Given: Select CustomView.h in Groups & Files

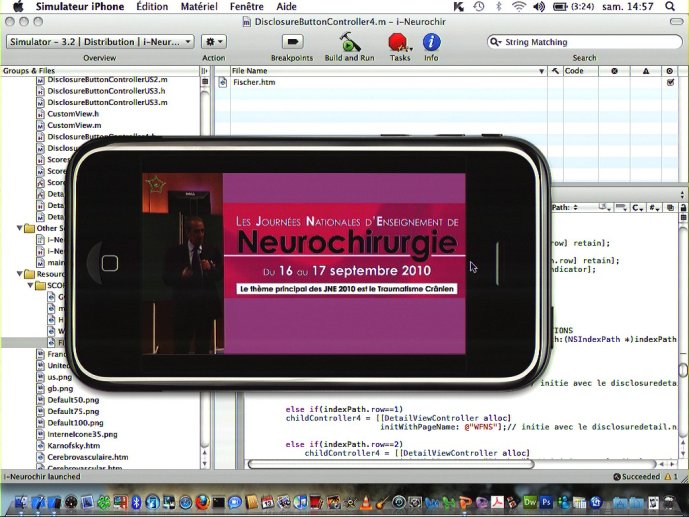Looking at the screenshot, I should (x=73, y=114).
